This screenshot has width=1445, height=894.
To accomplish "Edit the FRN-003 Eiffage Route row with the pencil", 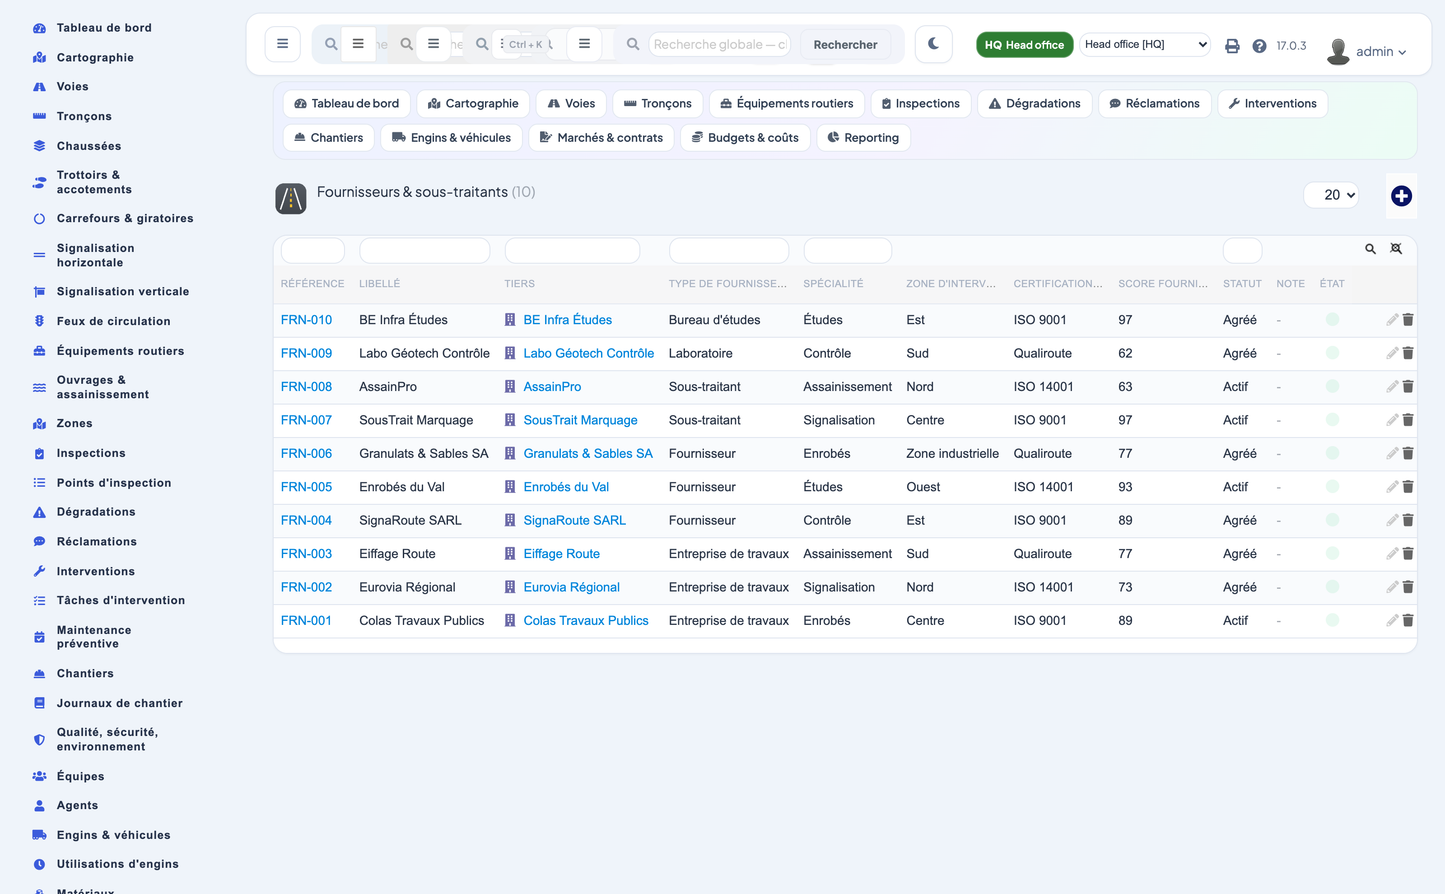I will click(x=1392, y=554).
